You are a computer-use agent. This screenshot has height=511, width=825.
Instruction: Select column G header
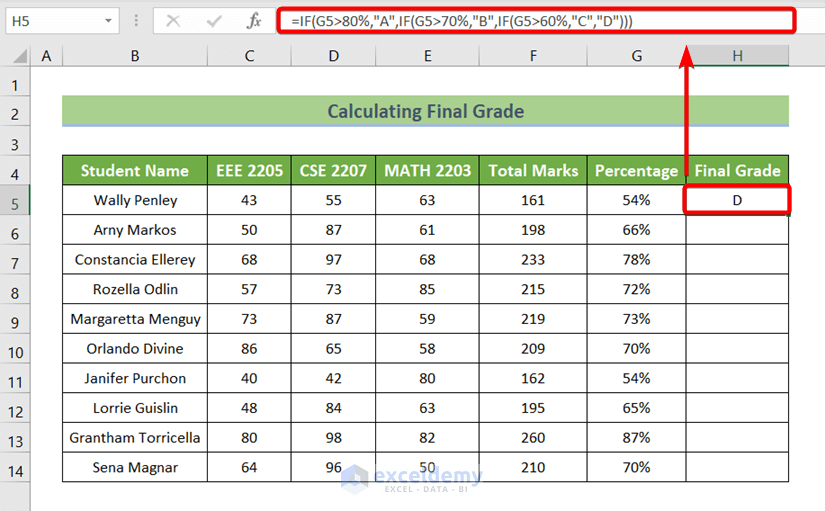(x=637, y=56)
